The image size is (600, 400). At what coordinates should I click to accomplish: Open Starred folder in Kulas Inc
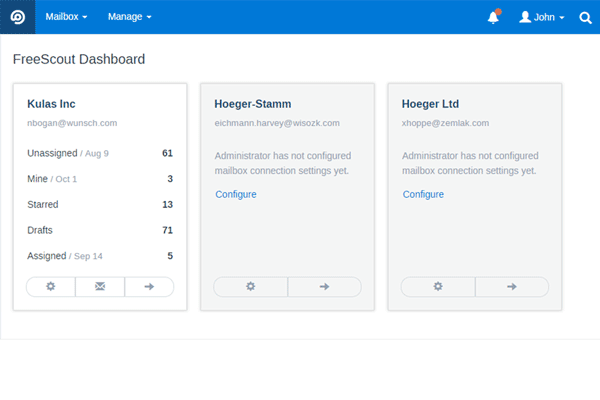coord(100,204)
